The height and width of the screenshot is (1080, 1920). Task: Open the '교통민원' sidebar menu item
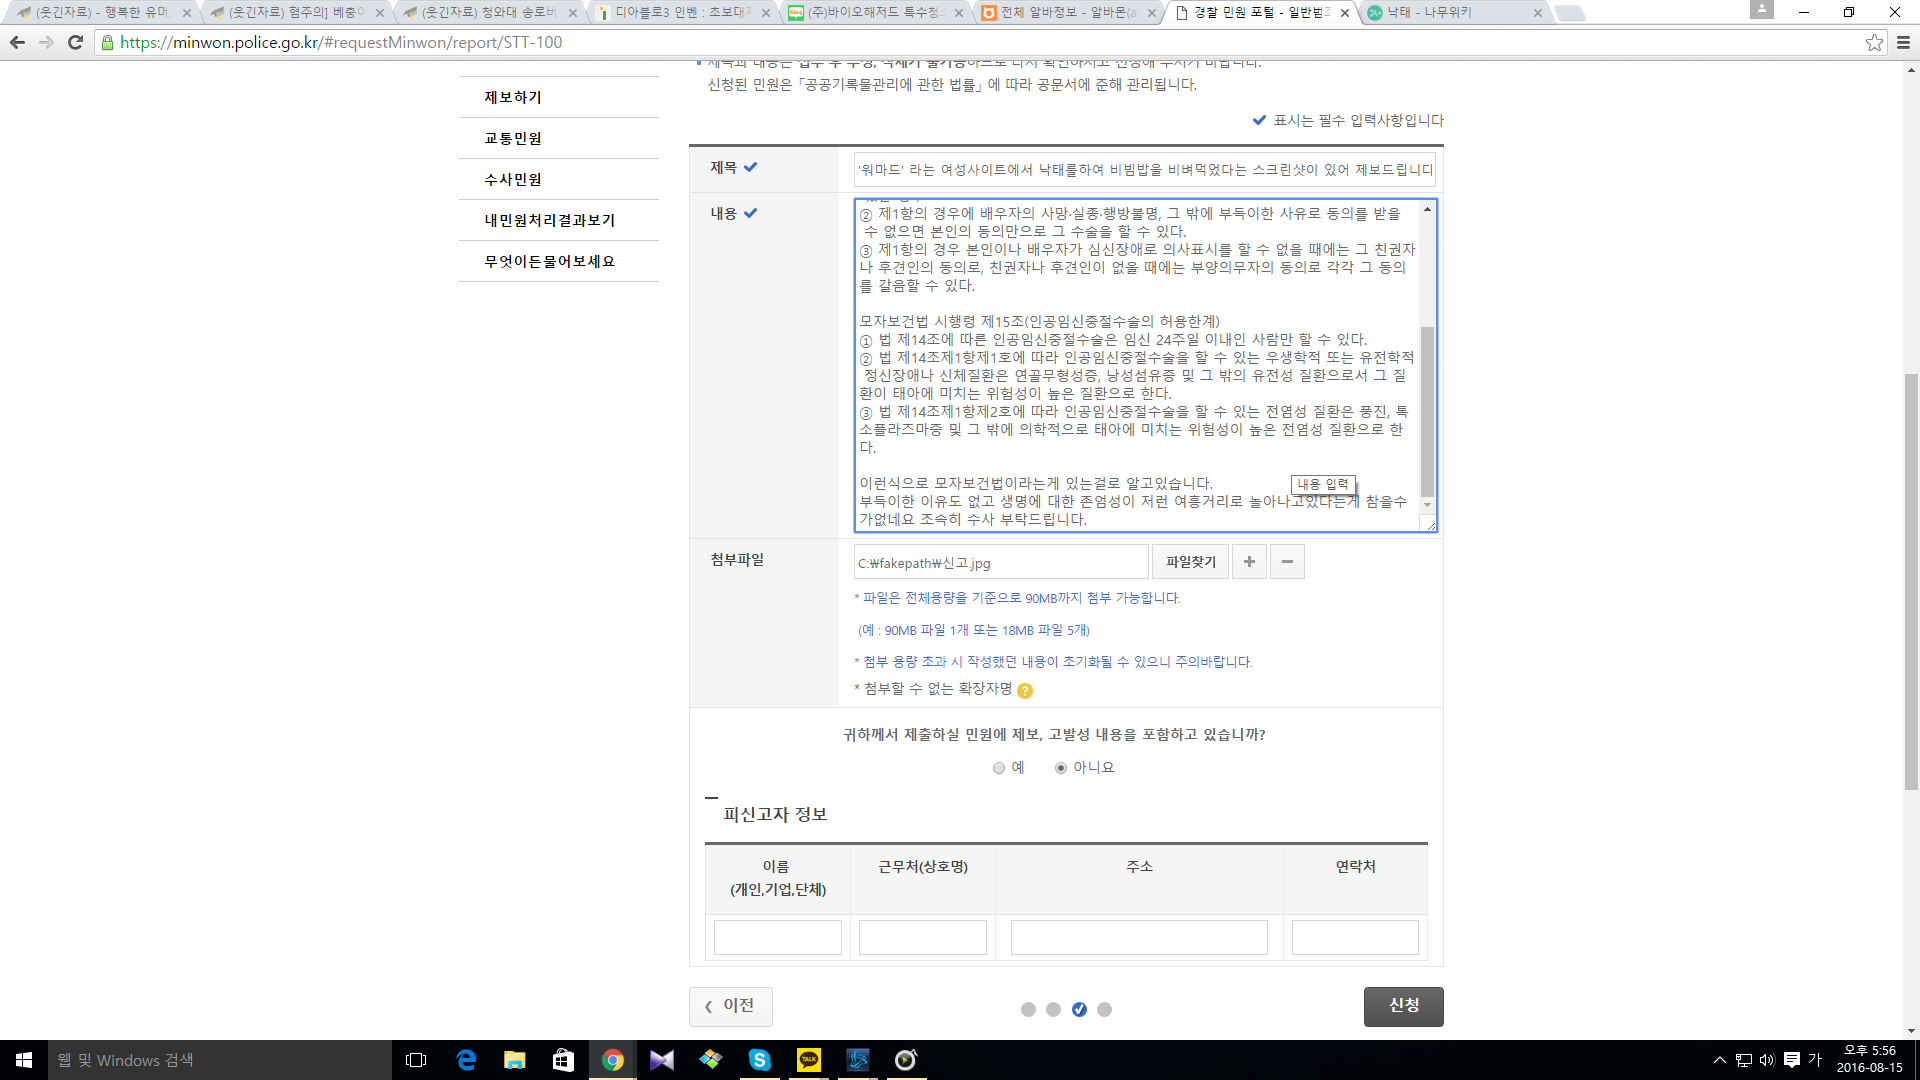513,138
